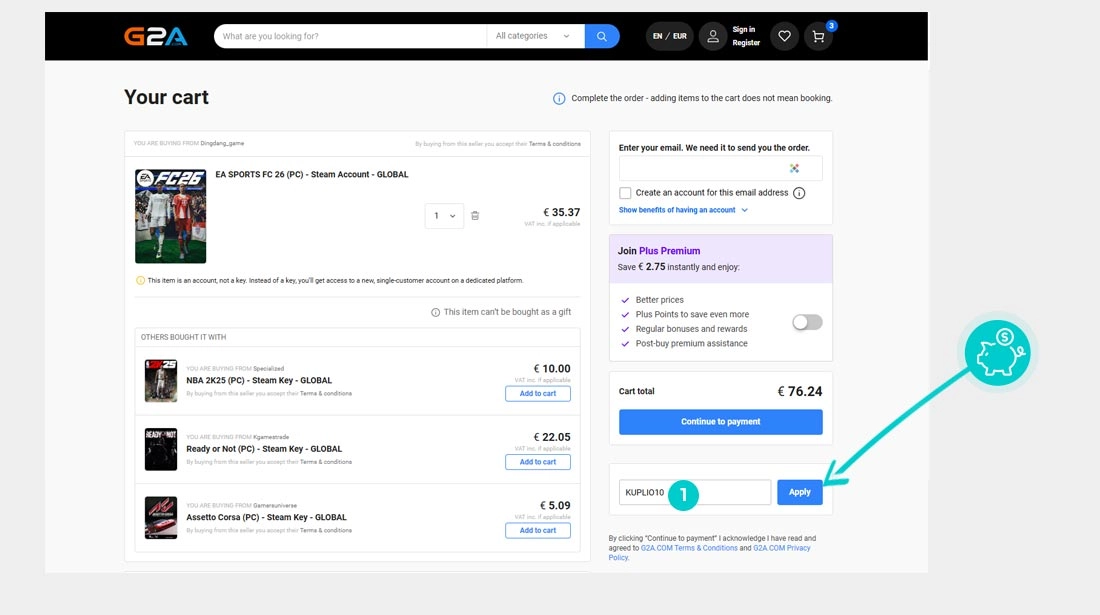Click info icon next to create account option

coord(799,193)
